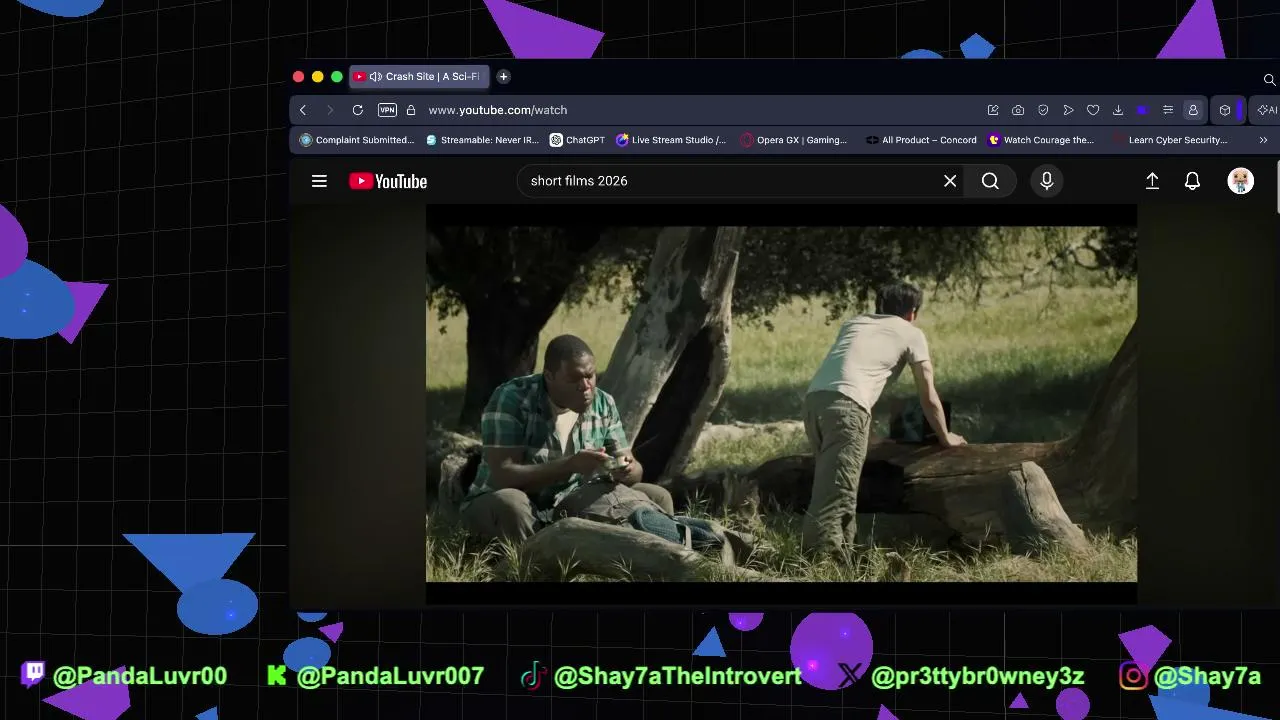Go back with browser back arrow
The width and height of the screenshot is (1280, 720).
click(x=303, y=110)
